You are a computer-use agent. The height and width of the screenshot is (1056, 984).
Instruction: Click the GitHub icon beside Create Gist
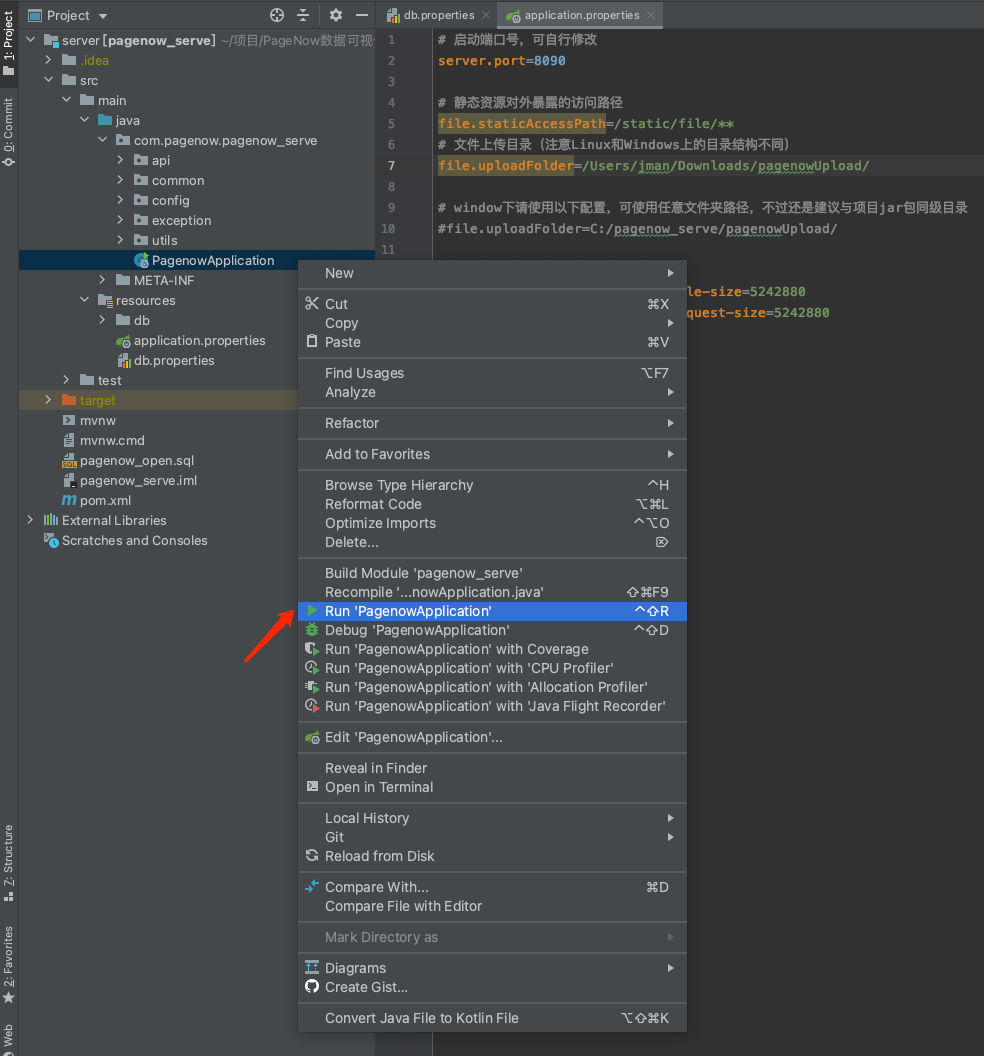coord(312,987)
